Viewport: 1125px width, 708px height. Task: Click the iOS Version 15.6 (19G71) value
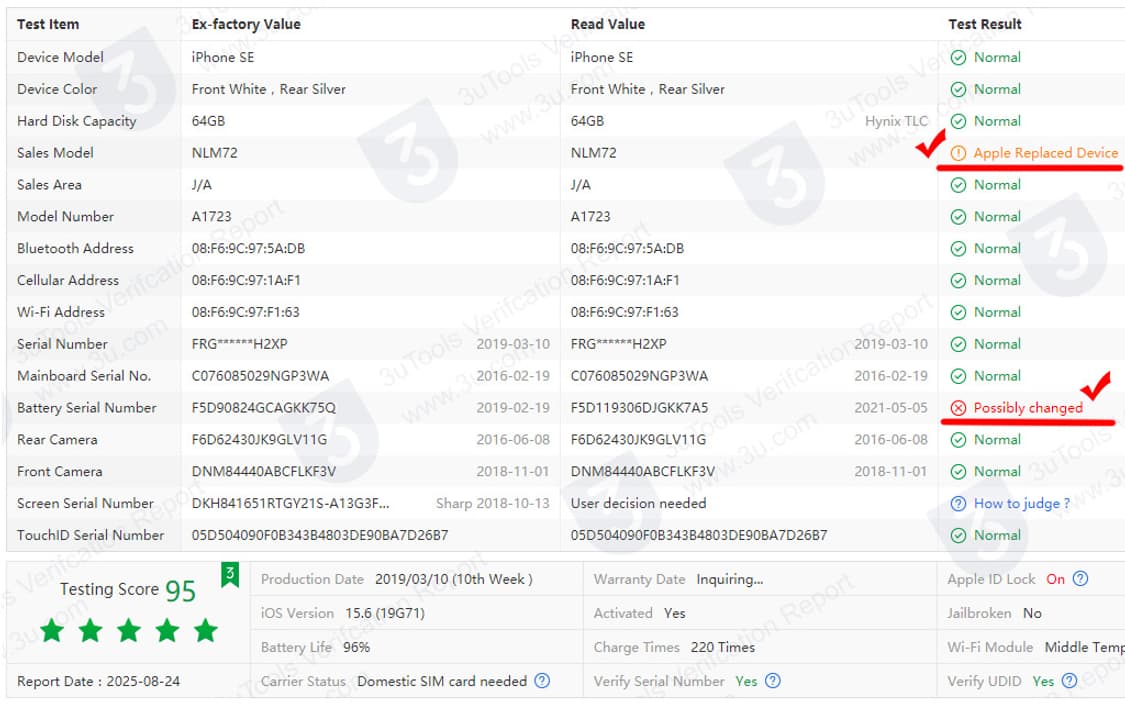[385, 613]
